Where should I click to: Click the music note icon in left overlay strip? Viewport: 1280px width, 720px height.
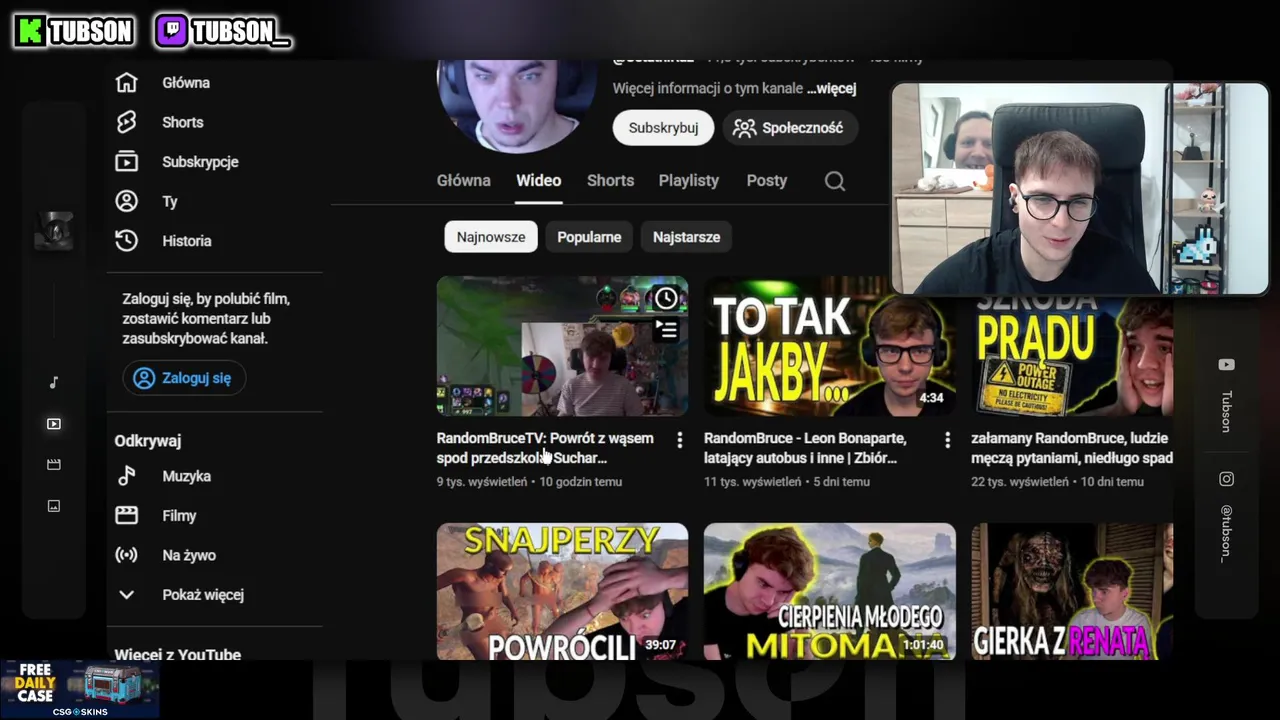point(54,383)
